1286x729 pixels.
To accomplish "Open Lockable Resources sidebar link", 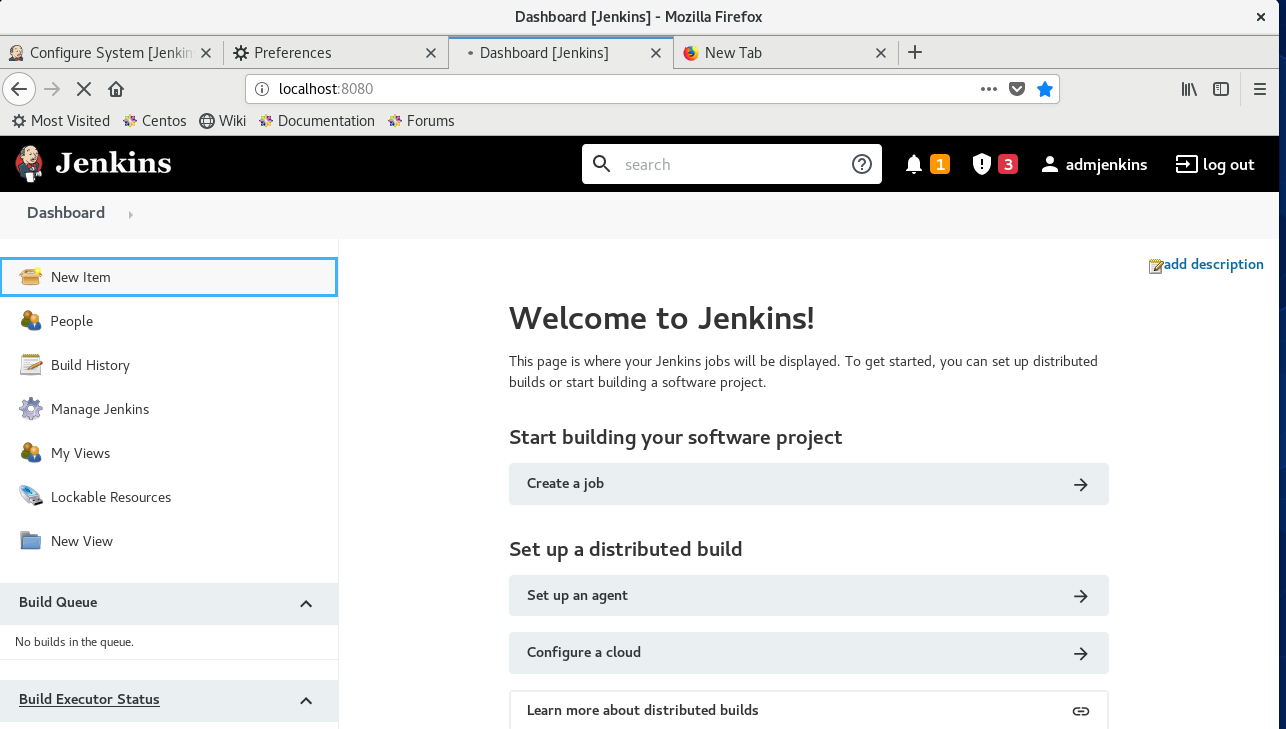I will 111,497.
